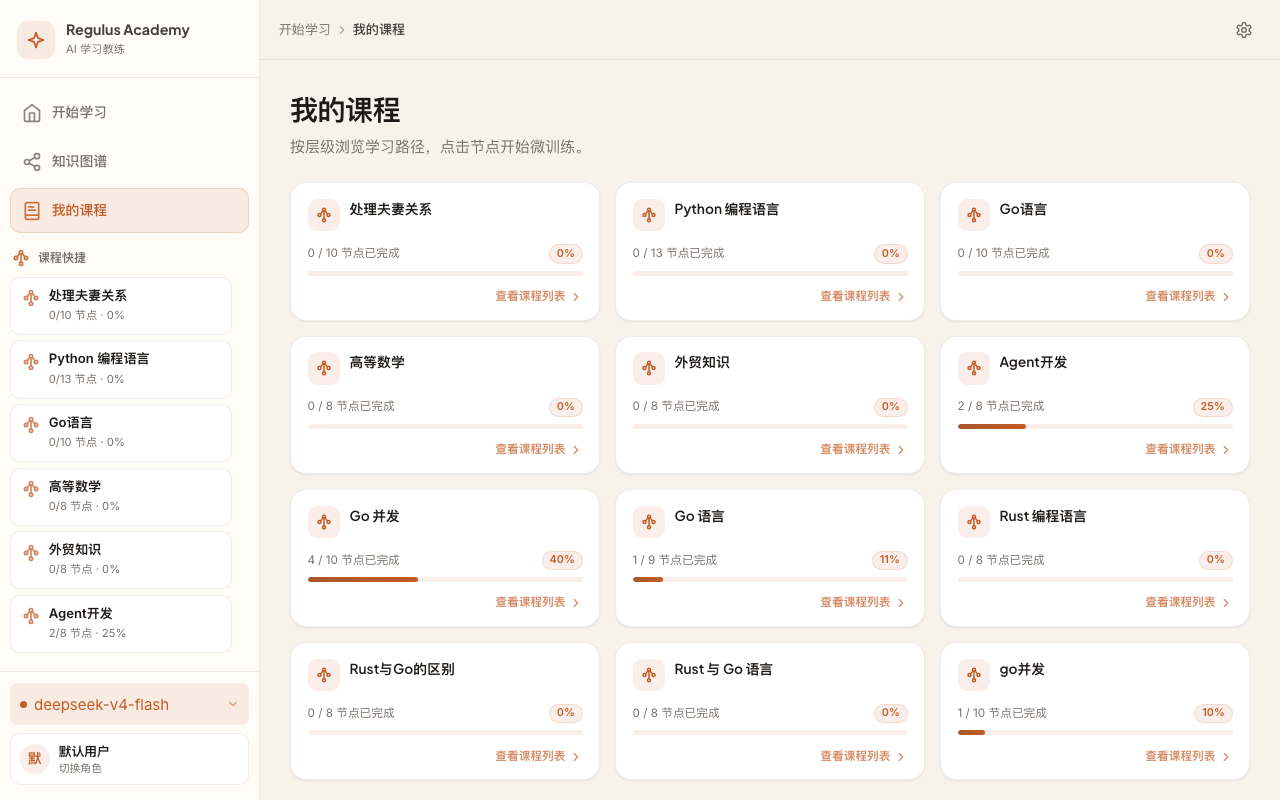Click the Rust 编程语言 card title

coord(1043,516)
